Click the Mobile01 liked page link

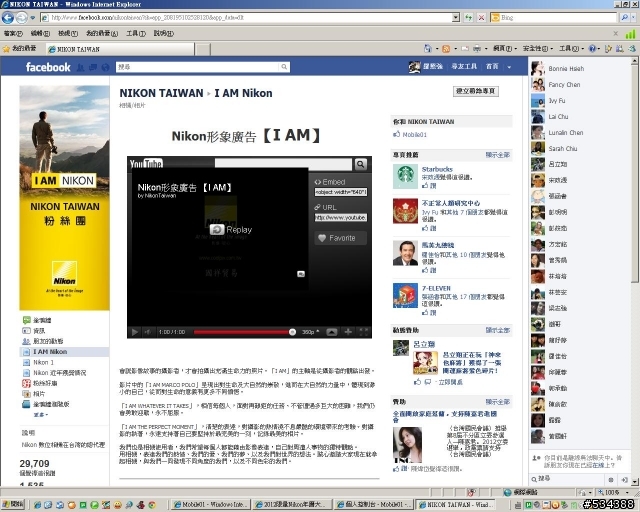pyautogui.click(x=414, y=135)
